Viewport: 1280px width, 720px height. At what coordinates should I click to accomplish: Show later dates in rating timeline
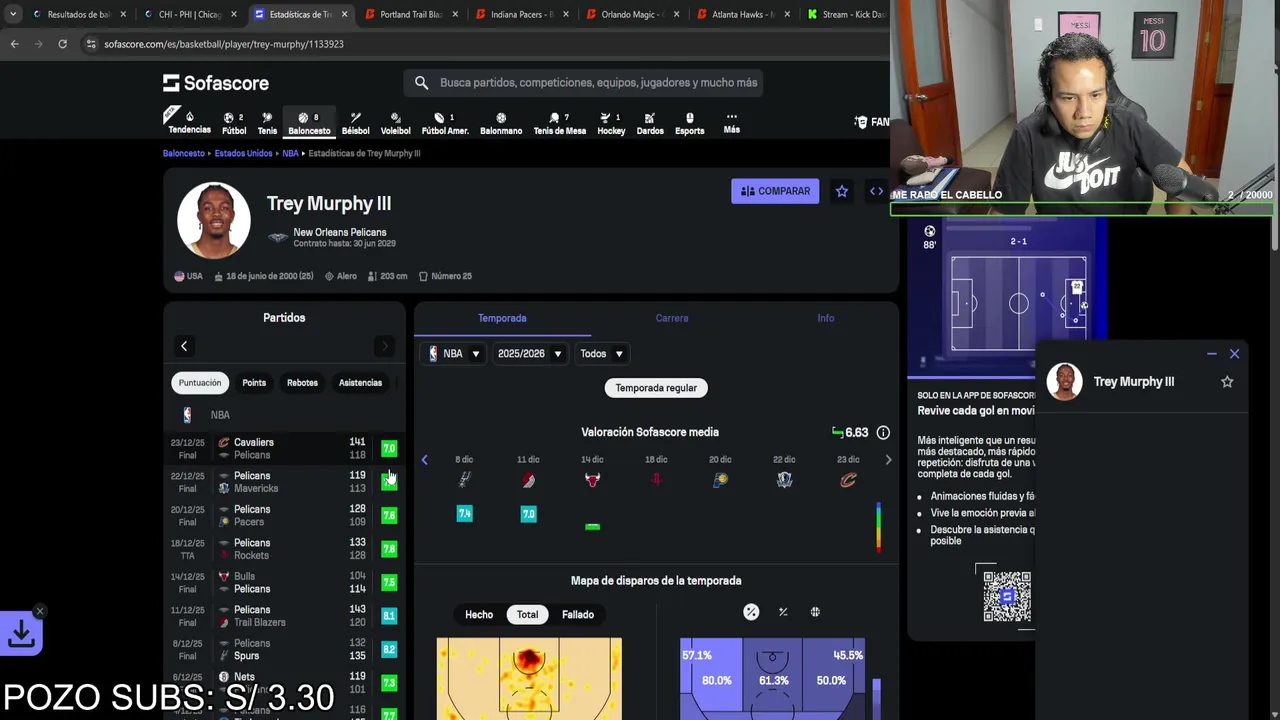point(888,460)
